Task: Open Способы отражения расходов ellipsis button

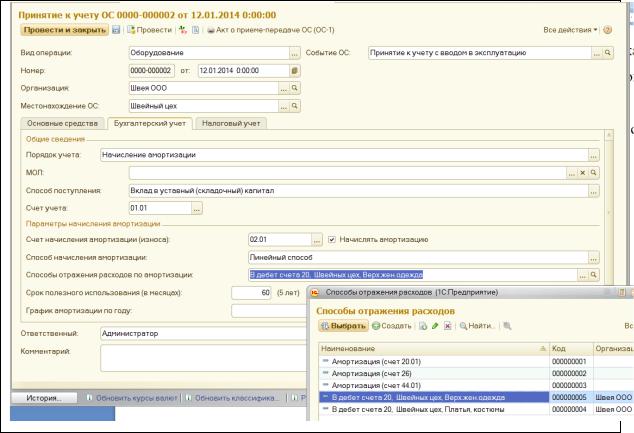Action: (583, 275)
